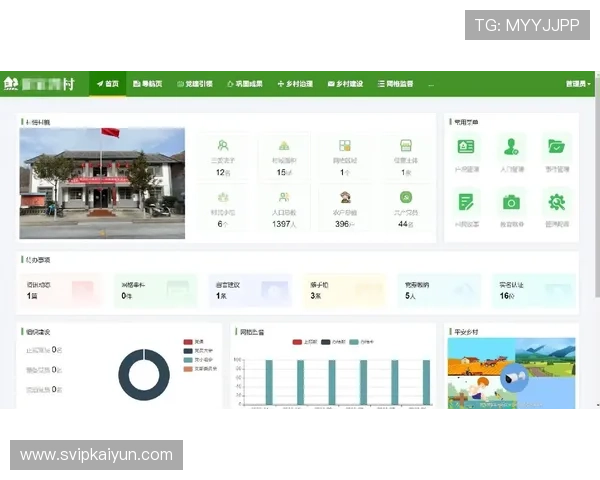Open the 导航页 navigation tab
The image size is (600, 480).
147,84
